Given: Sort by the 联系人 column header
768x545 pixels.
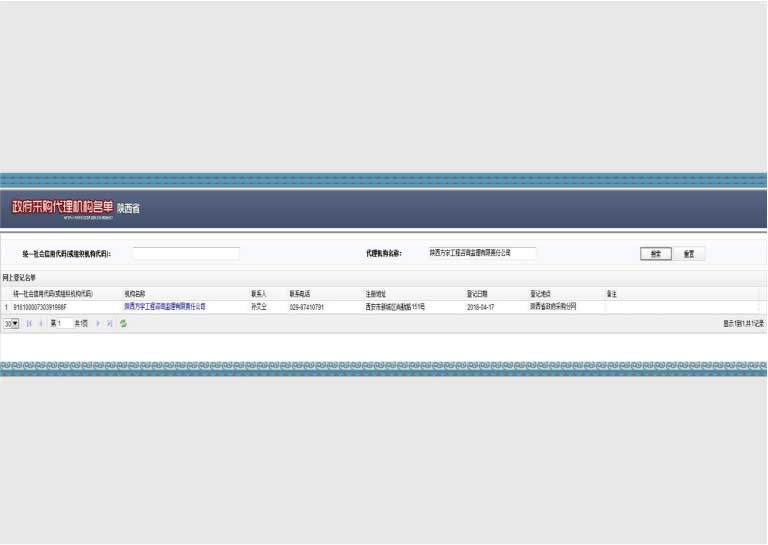Looking at the screenshot, I should [x=258, y=294].
